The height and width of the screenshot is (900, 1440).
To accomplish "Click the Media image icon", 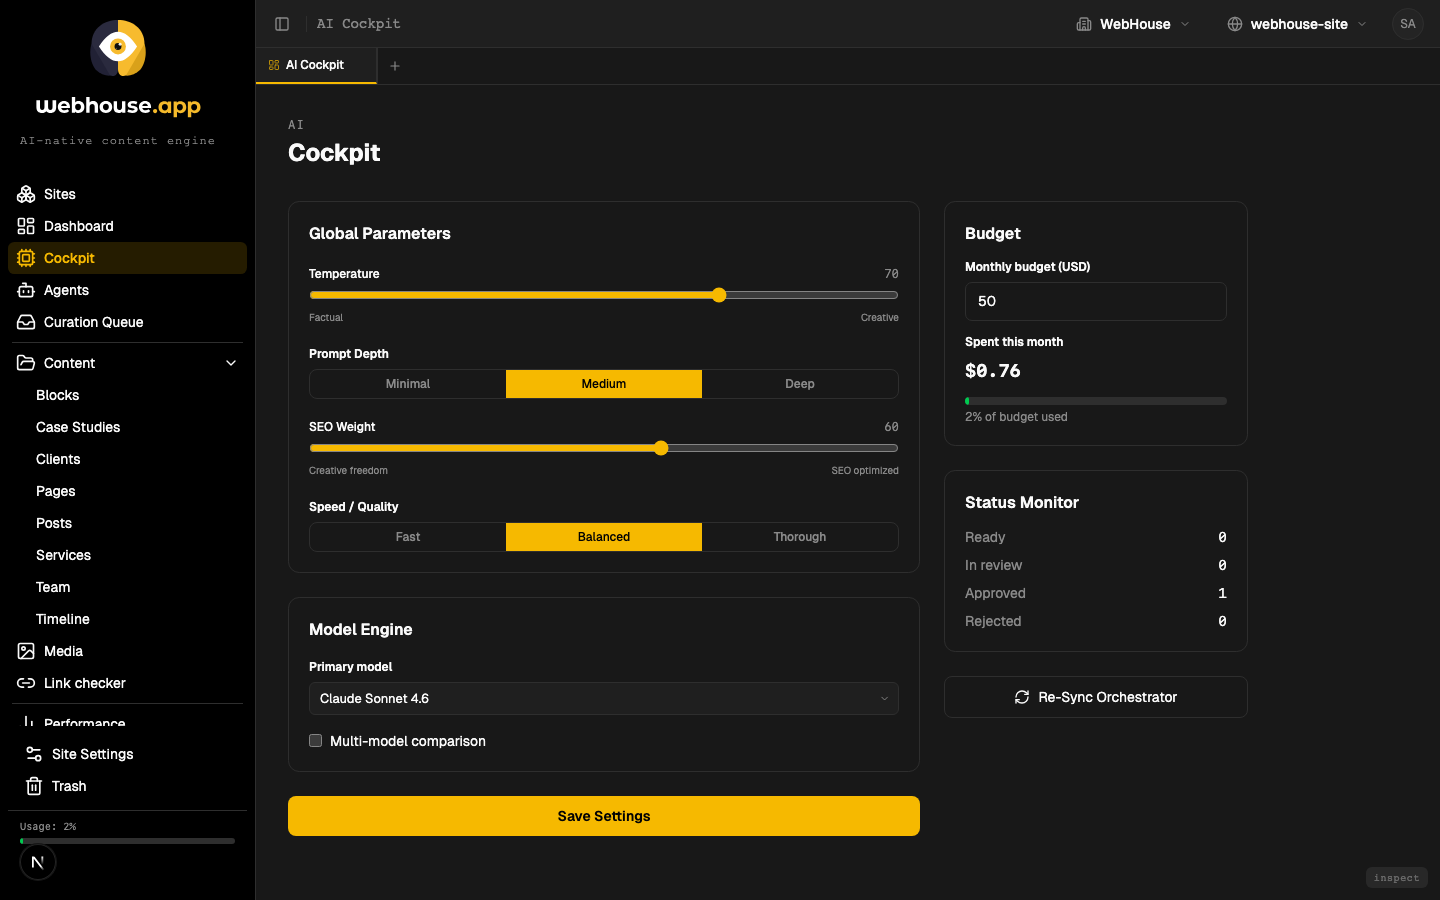I will tap(26, 651).
